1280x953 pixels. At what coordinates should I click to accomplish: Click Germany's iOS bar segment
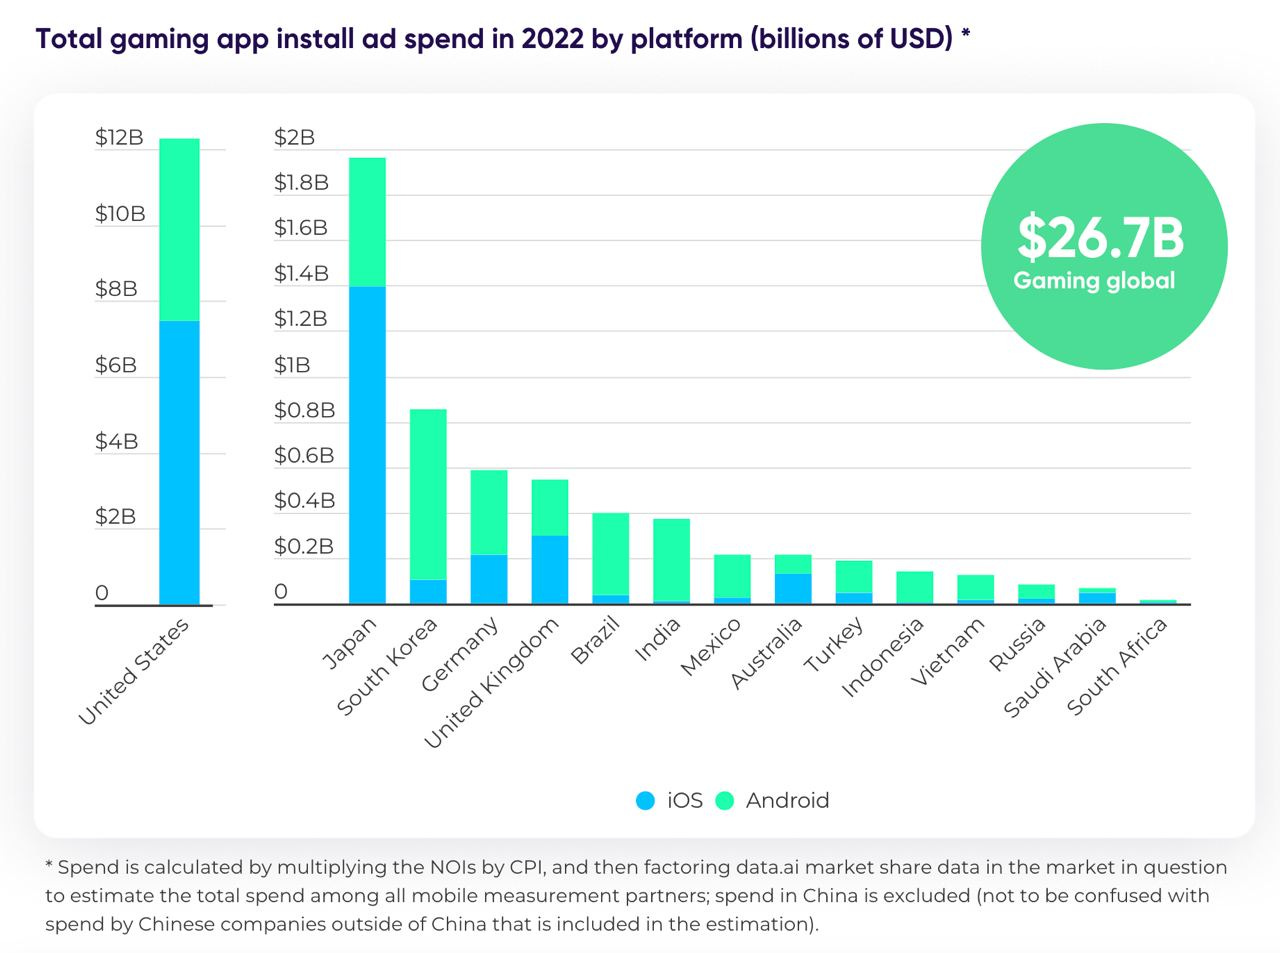pos(489,579)
